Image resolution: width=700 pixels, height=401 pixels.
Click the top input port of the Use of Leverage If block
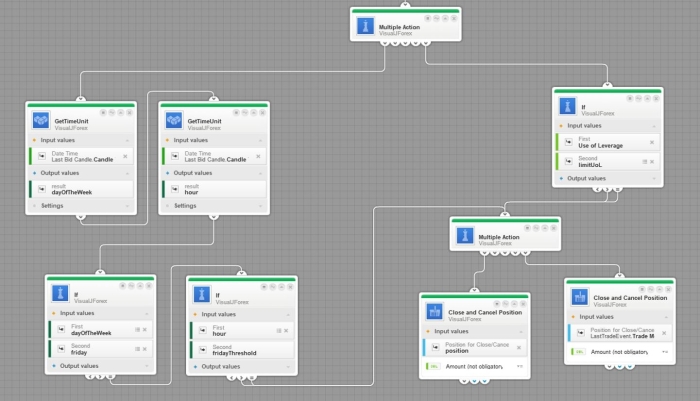pos(607,85)
